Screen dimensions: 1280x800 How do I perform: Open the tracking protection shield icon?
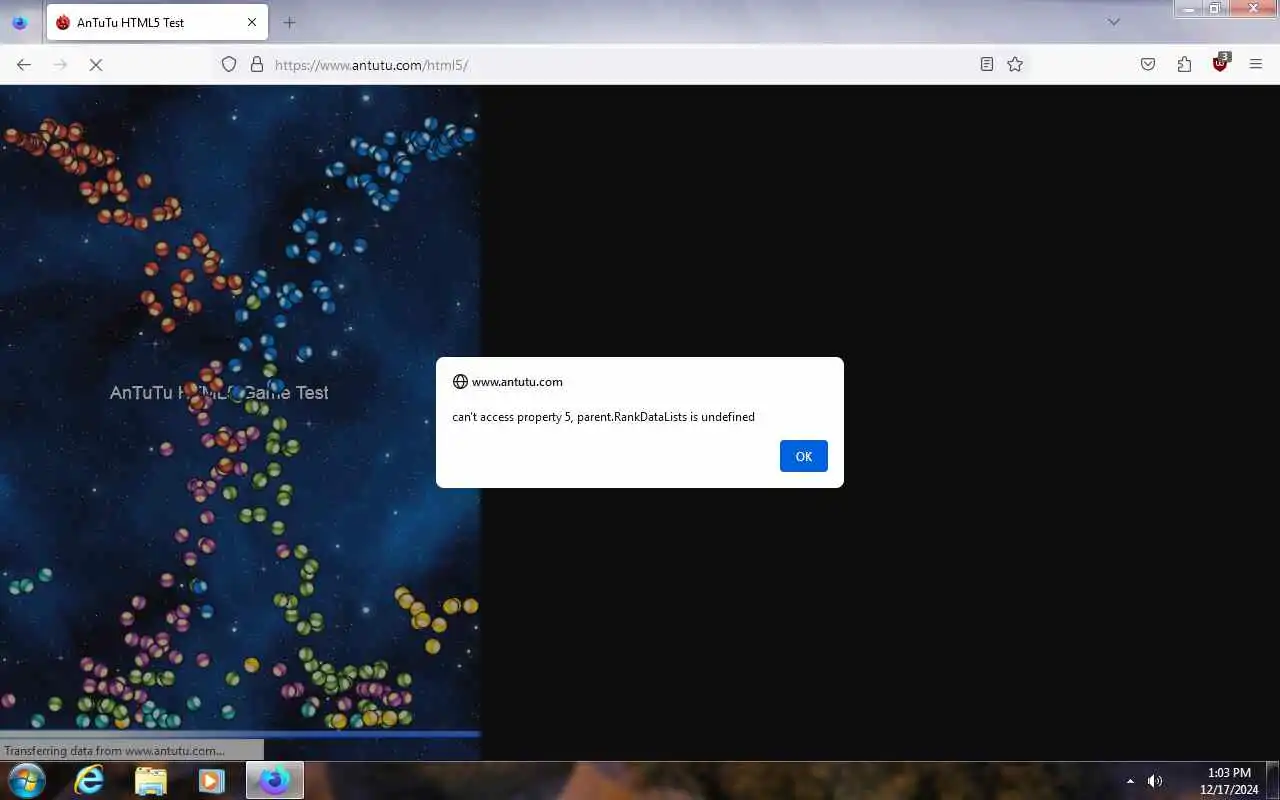pos(229,64)
